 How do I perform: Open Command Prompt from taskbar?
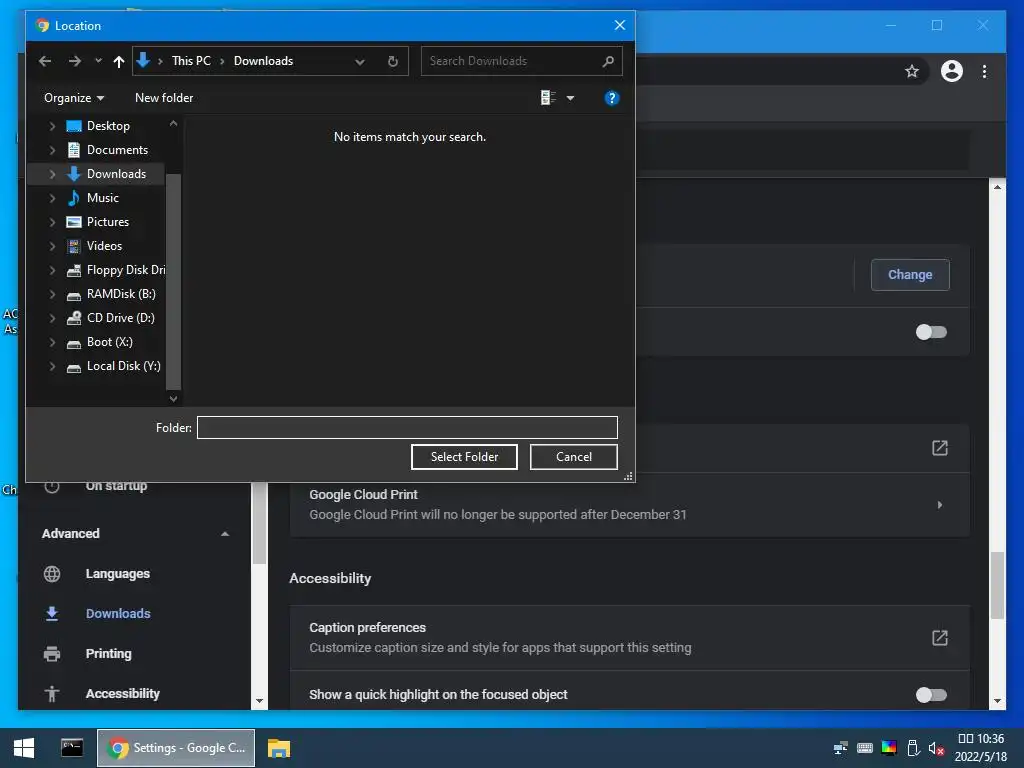[x=72, y=748]
